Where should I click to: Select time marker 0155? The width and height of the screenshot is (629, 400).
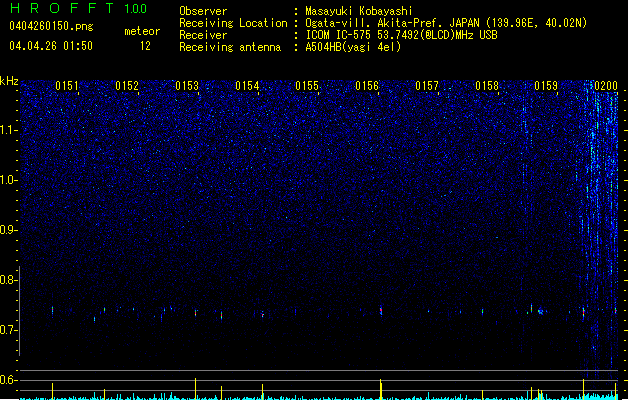[307, 86]
